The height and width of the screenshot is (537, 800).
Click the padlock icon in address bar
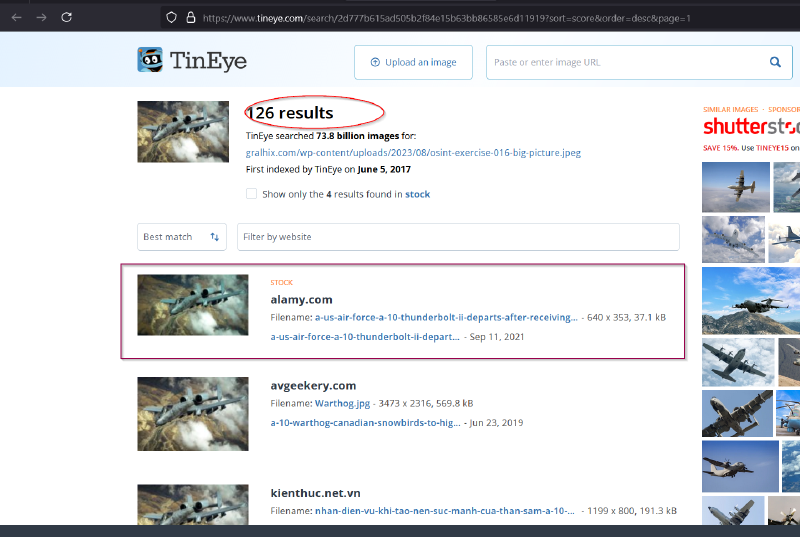190,17
